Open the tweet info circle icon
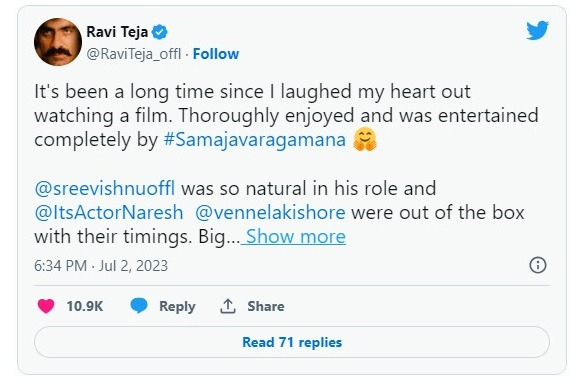 point(538,265)
